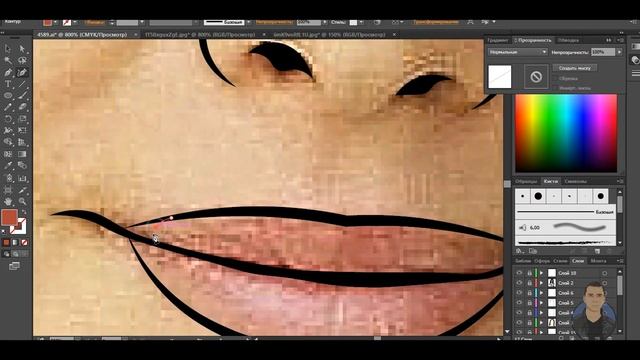Switch to the Градиент panel tab

click(498, 40)
